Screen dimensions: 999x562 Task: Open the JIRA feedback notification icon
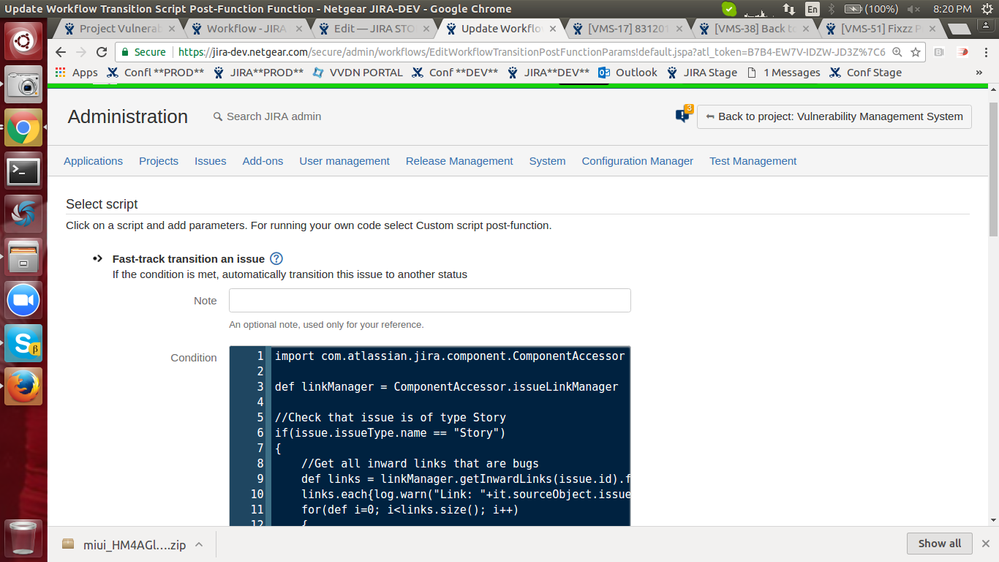coord(683,115)
